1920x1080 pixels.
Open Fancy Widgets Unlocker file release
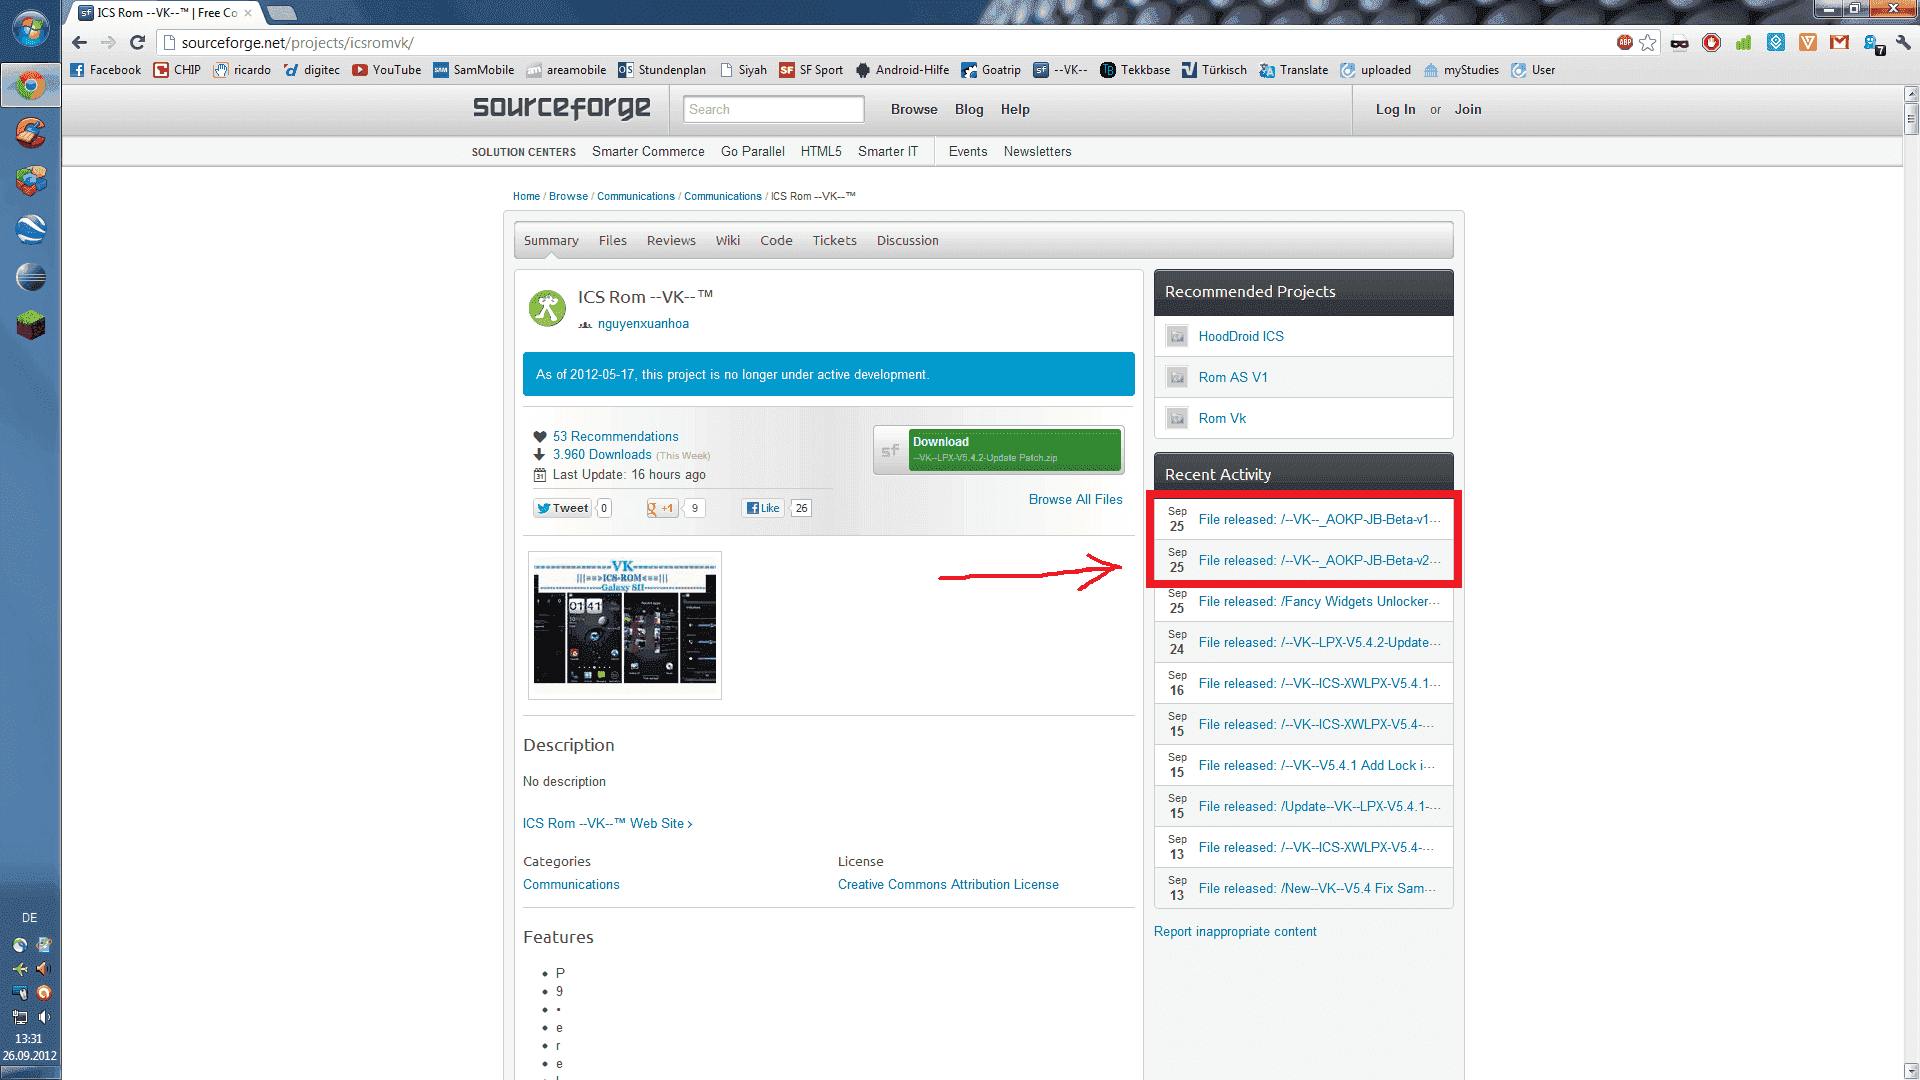1319,601
